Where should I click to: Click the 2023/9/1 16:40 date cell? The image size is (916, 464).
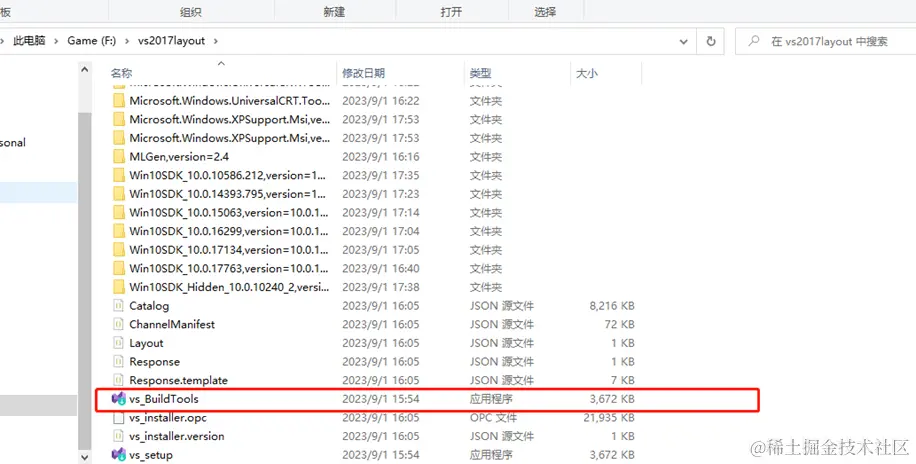click(x=381, y=269)
